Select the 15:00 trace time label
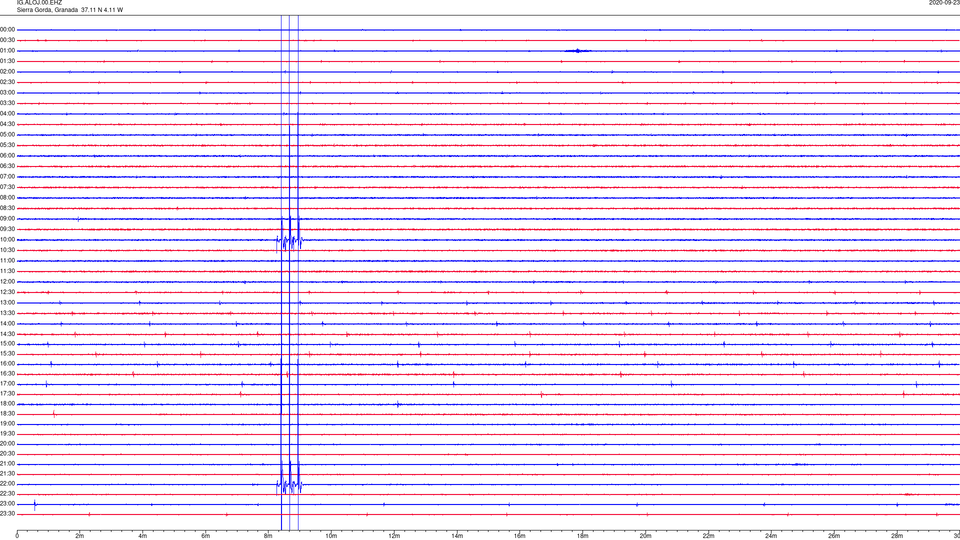The height and width of the screenshot is (540, 960). (x=8, y=344)
